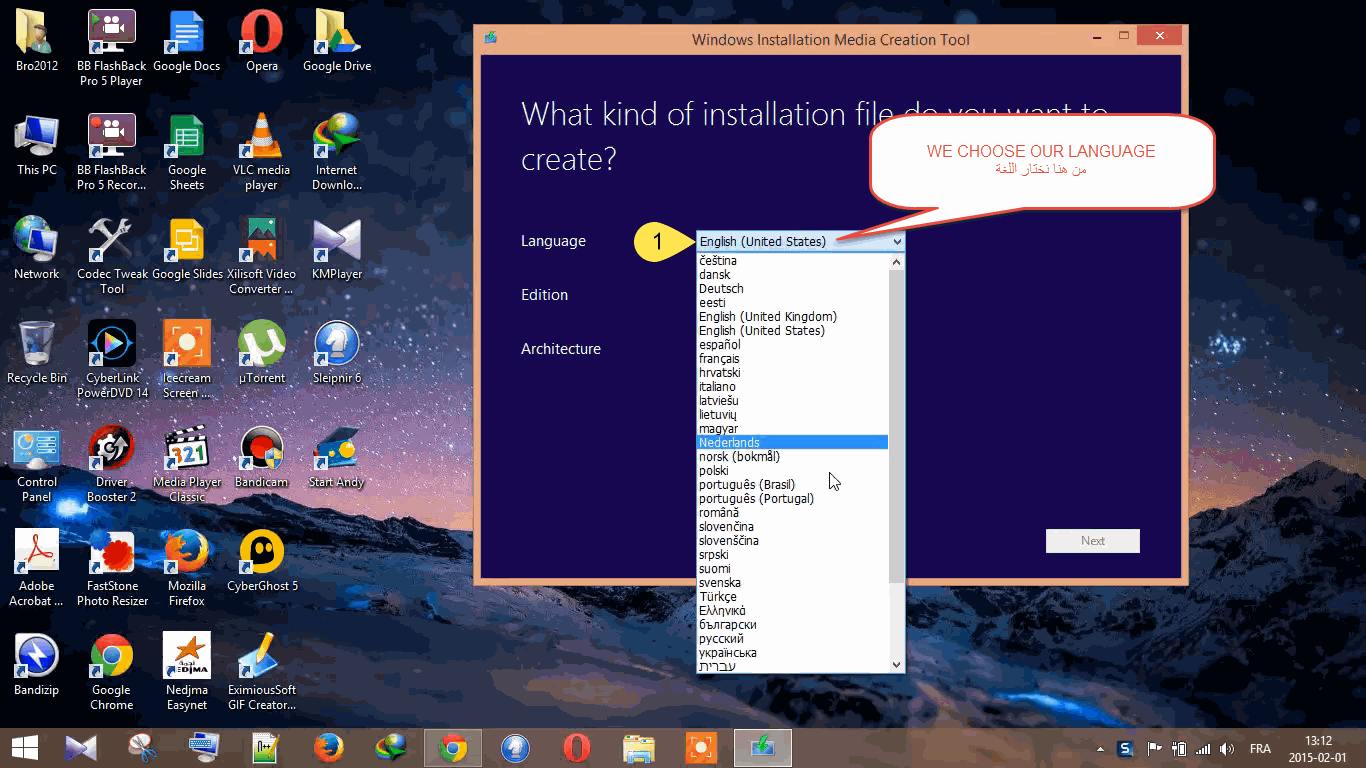
Task: Launch Google Chrome from the taskbar
Action: (453, 747)
